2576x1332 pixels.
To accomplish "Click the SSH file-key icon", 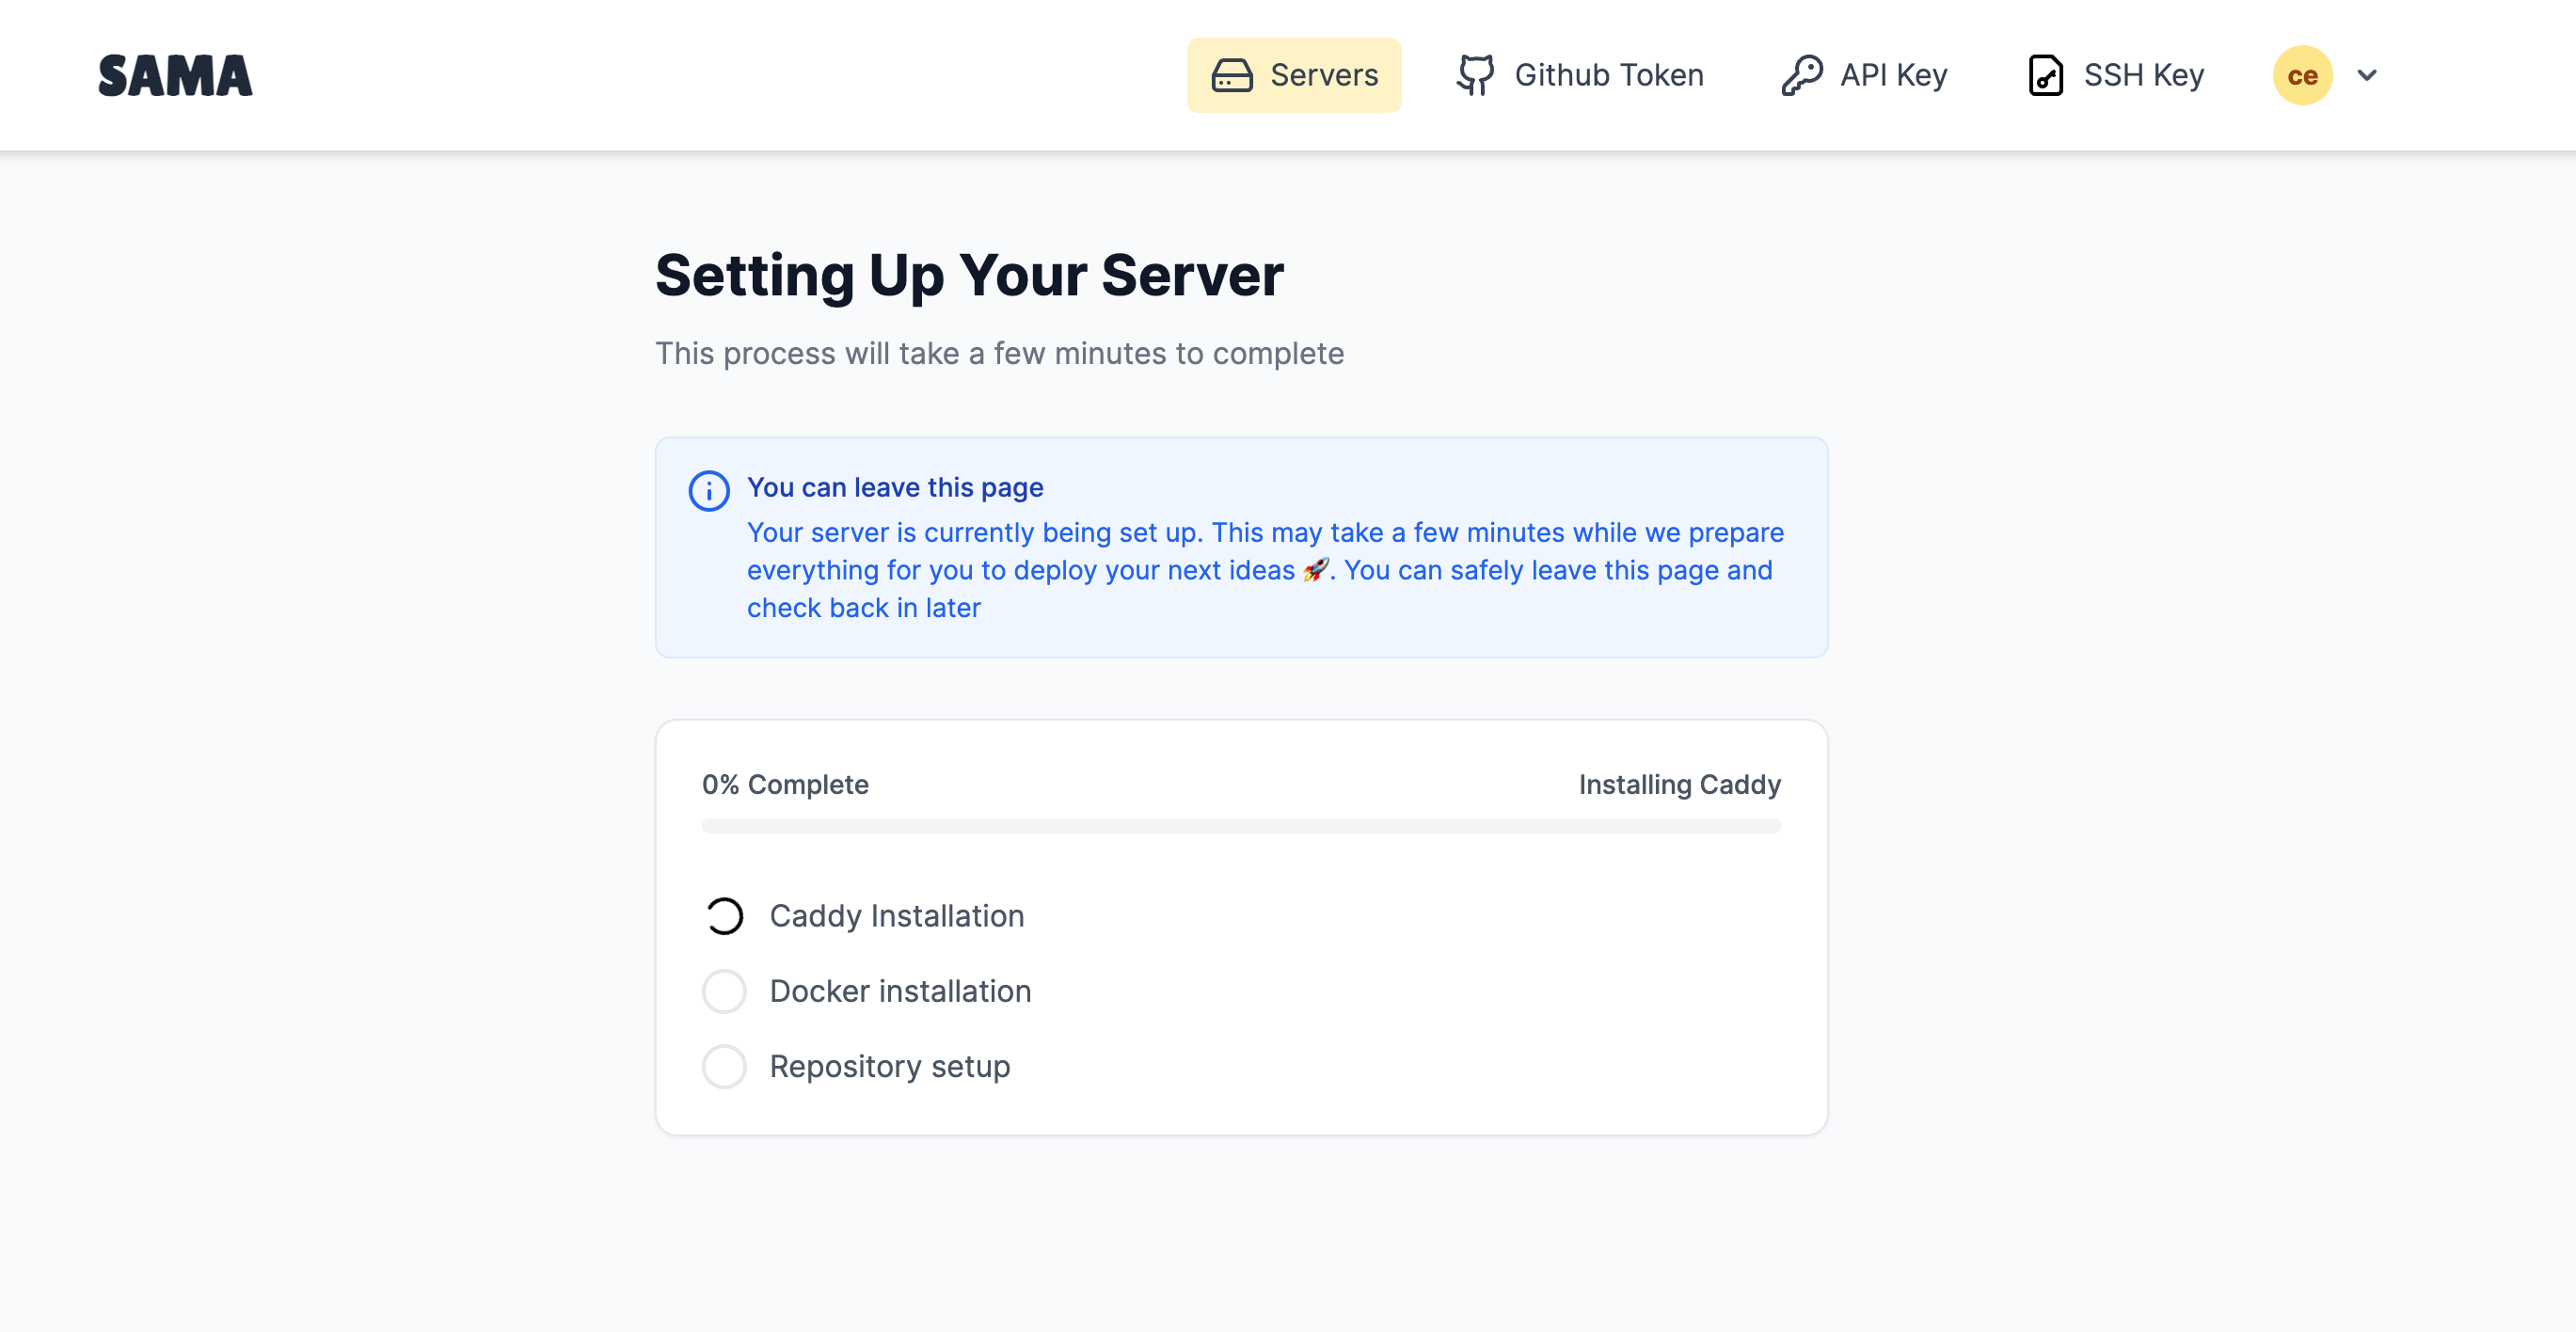I will tap(2045, 75).
